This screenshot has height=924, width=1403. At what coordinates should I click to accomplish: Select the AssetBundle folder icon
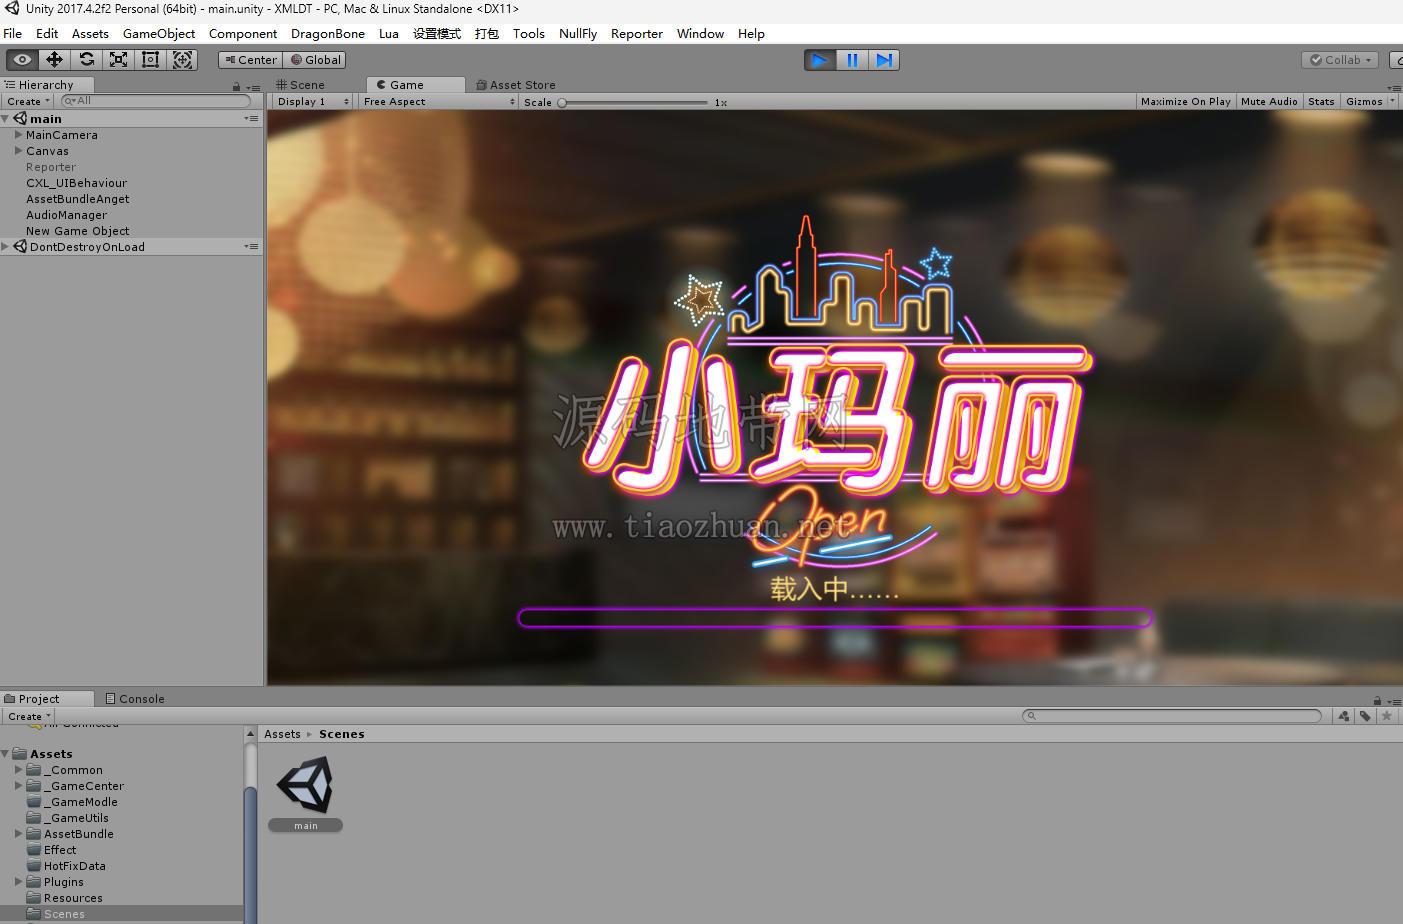(34, 834)
